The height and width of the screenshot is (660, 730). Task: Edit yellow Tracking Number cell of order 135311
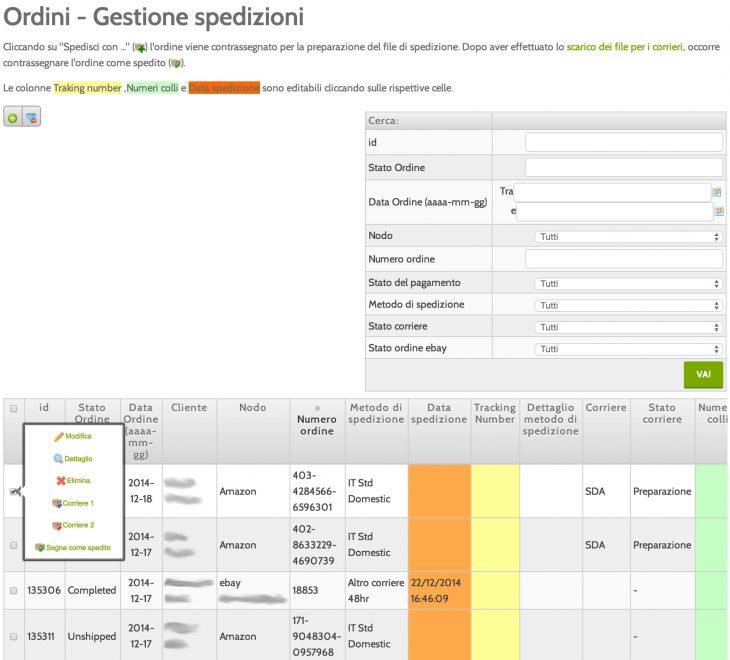(495, 635)
